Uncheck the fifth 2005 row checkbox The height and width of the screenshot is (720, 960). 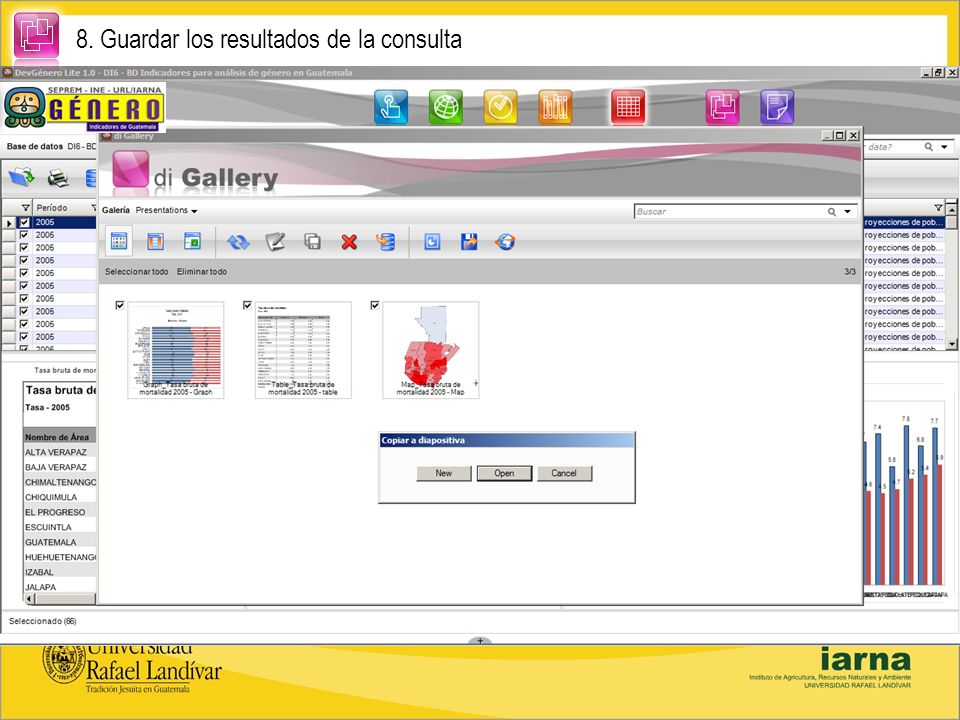point(24,273)
